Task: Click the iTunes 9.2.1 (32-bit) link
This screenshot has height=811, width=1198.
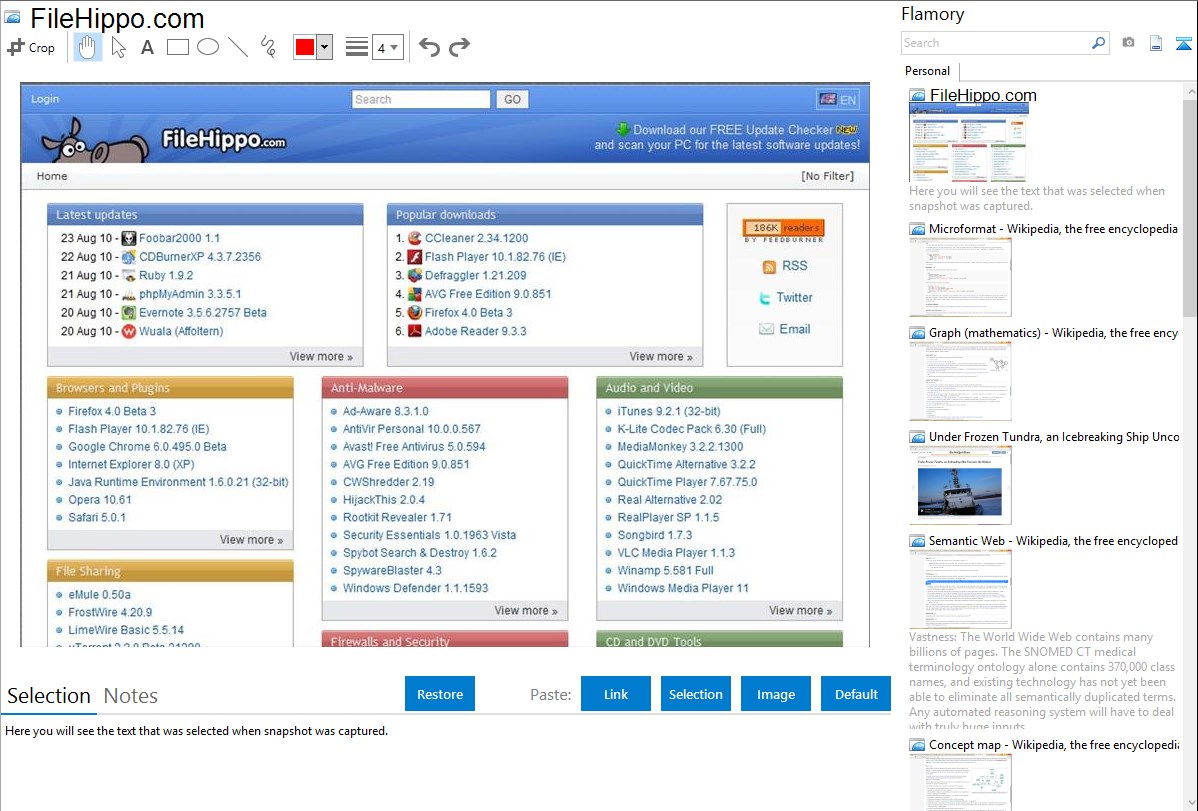Action: tap(669, 411)
